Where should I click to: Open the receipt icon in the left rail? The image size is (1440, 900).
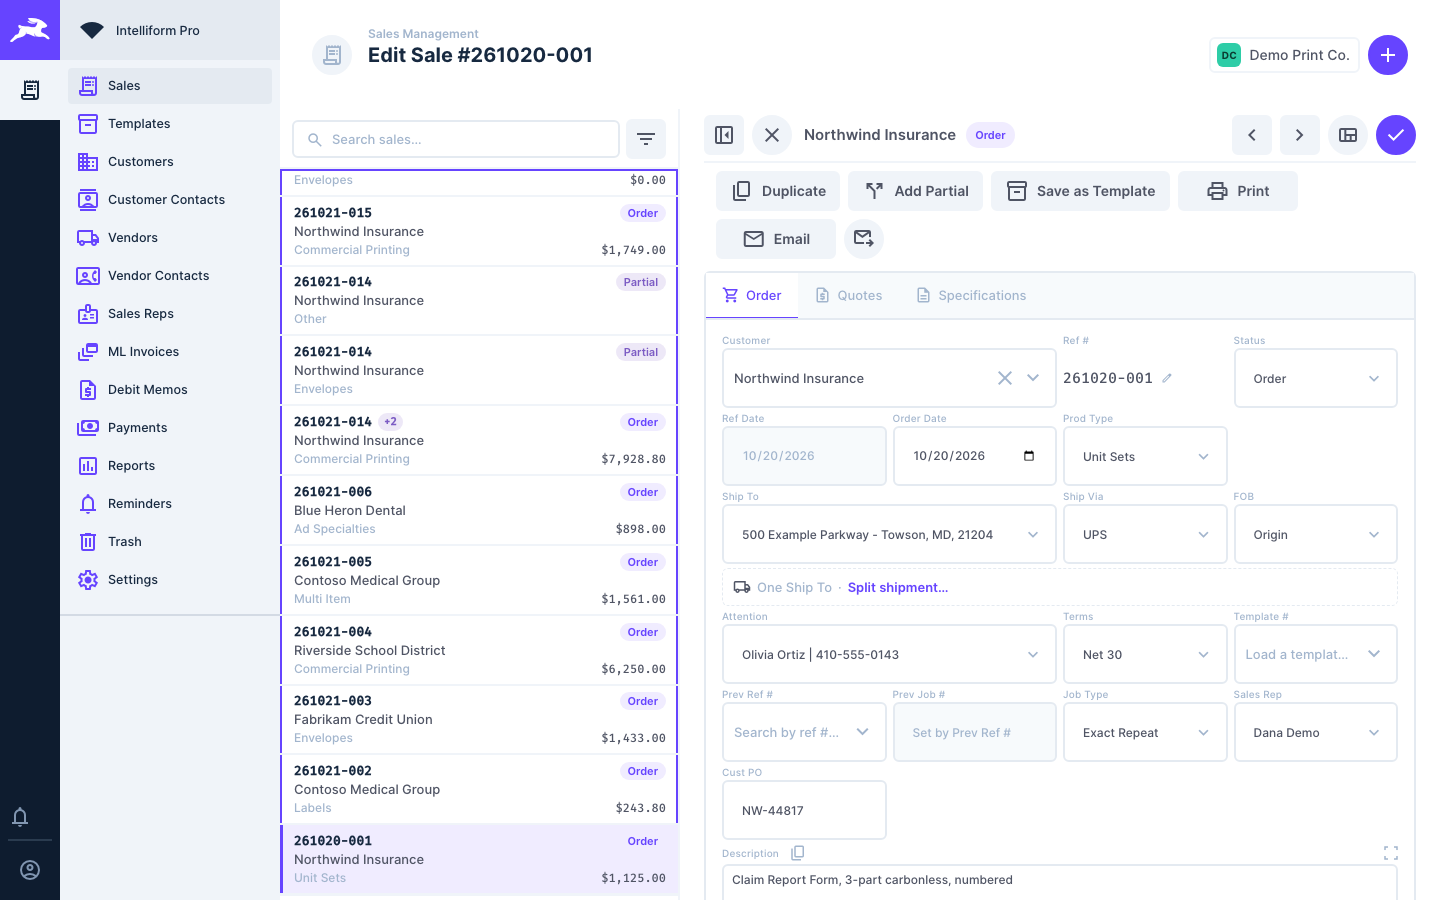click(30, 90)
